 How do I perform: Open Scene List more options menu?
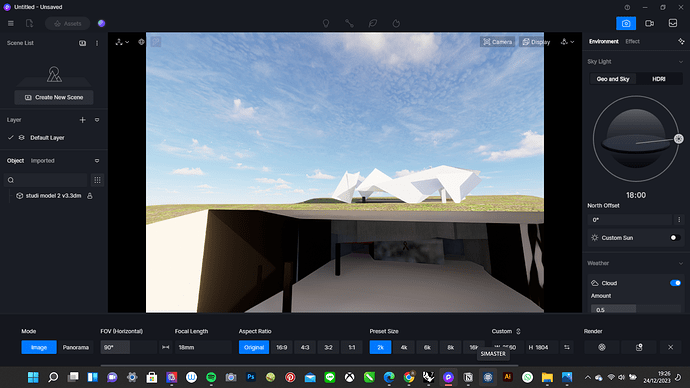click(x=97, y=43)
